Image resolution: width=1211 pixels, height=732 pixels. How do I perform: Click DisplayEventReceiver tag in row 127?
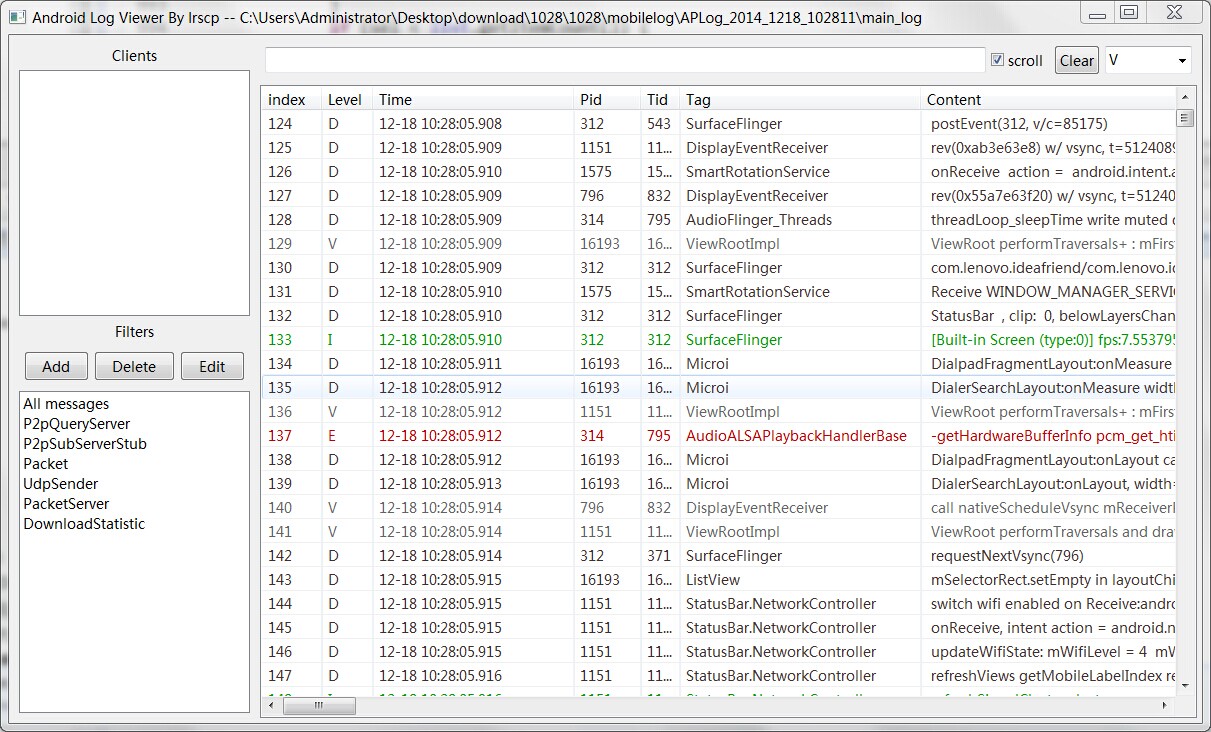[x=757, y=196]
